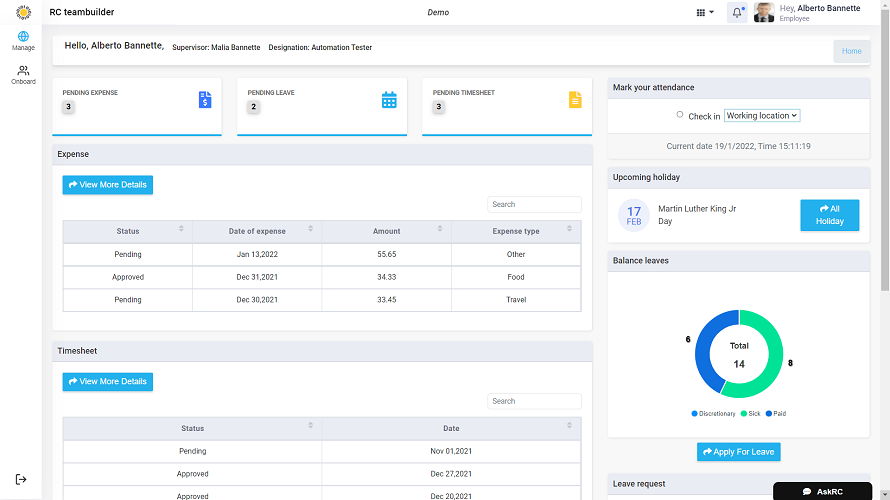Viewport: 890px width, 500px height.
Task: Click the Expense table search field
Action: click(x=534, y=204)
